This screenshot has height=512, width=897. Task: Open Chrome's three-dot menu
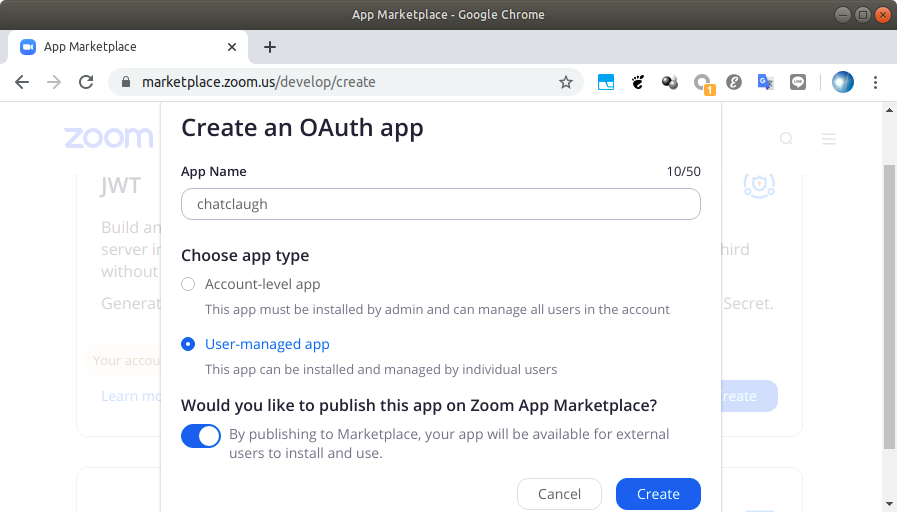click(875, 82)
